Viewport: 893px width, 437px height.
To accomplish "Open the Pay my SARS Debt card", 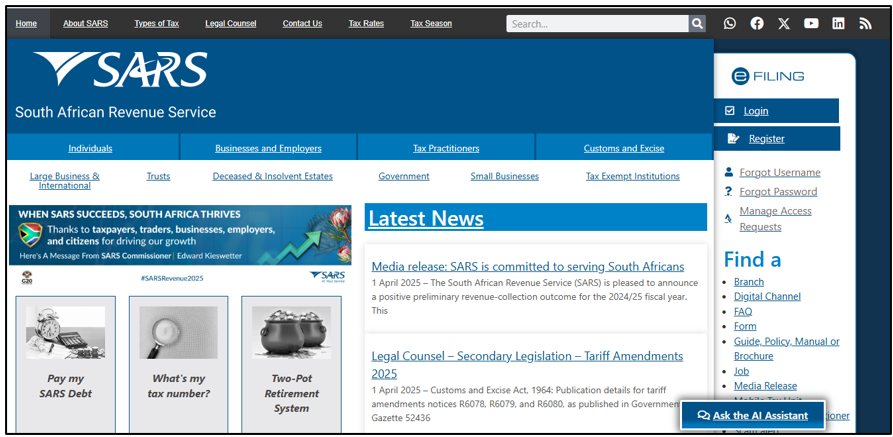I will pos(65,365).
